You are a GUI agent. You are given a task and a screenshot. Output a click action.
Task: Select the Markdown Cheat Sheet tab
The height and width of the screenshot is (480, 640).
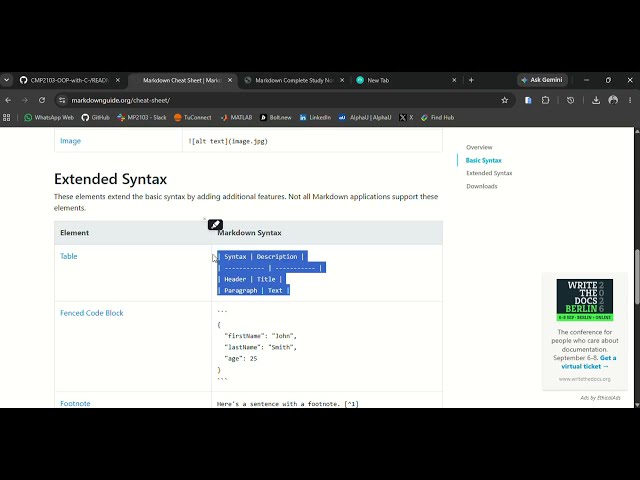coord(182,80)
